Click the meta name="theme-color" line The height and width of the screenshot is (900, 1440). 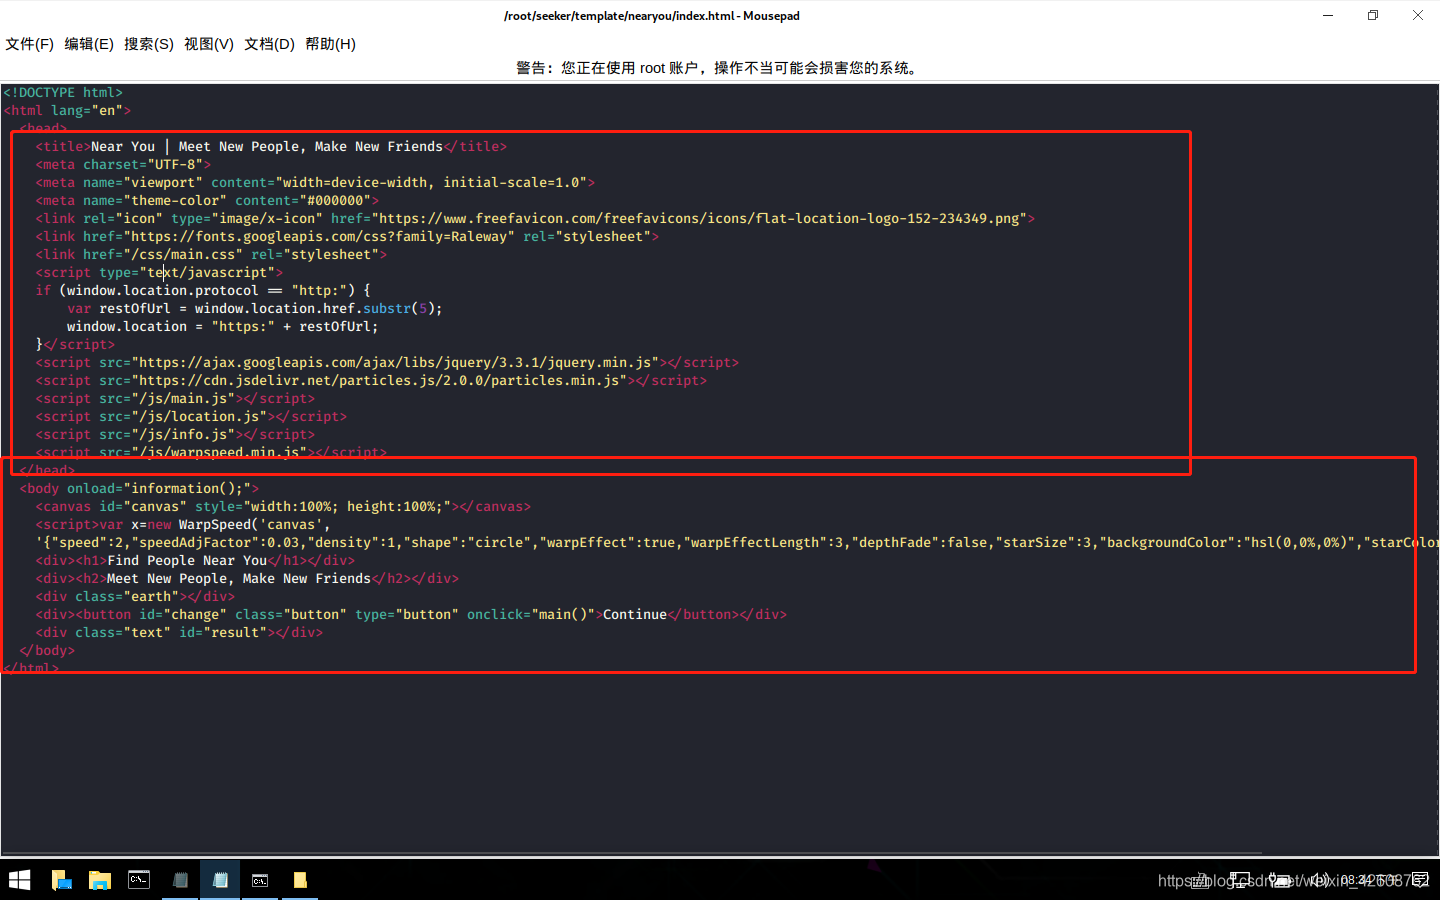coord(207,201)
